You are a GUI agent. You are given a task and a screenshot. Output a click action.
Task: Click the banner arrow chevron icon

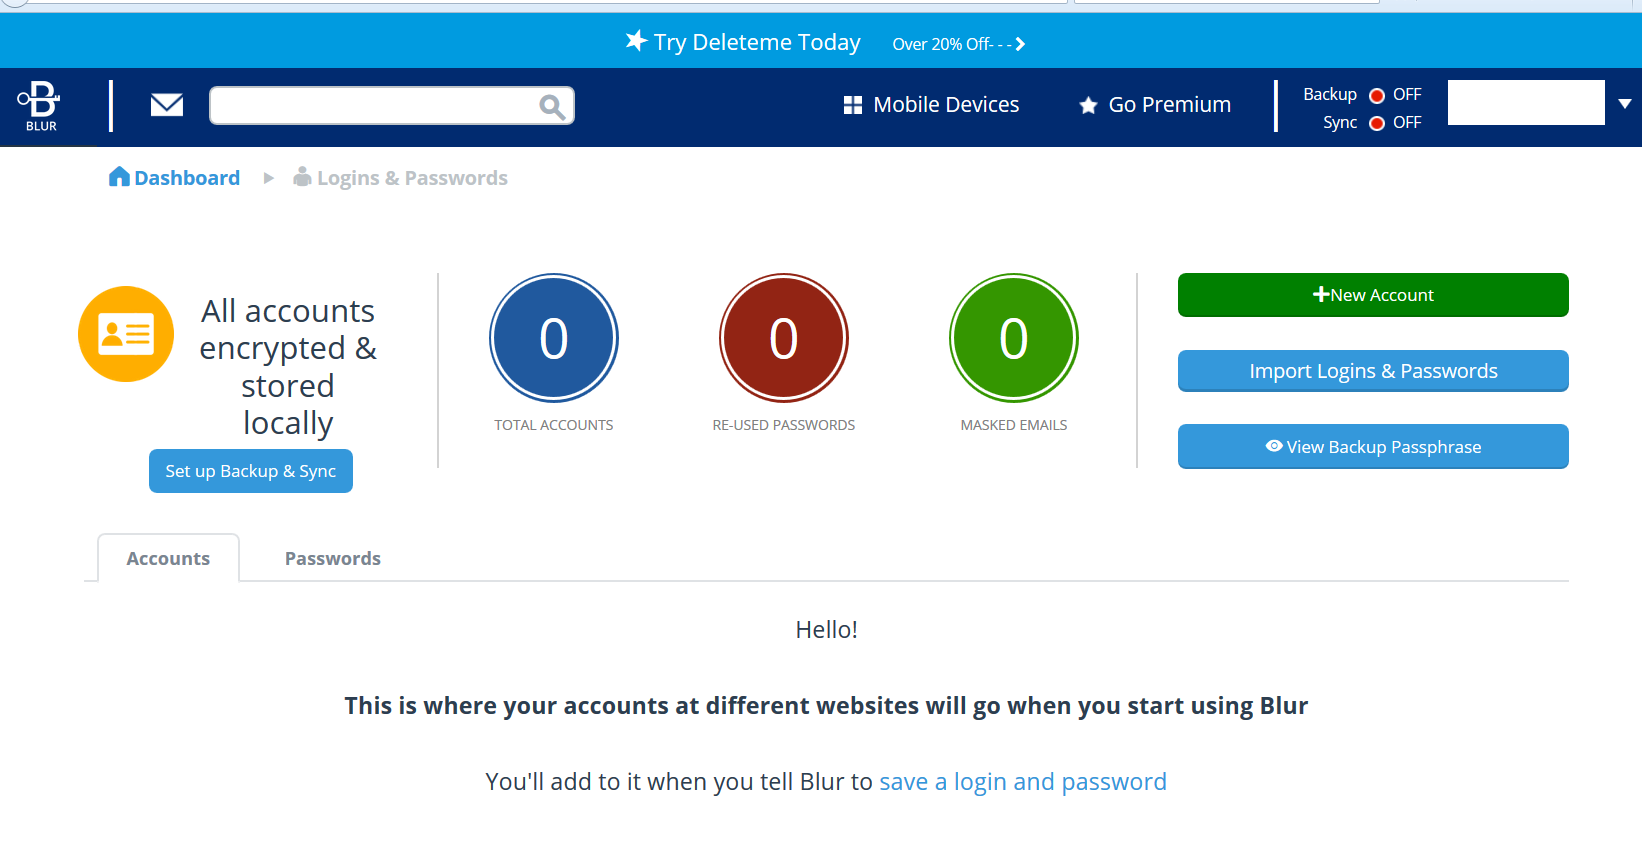pos(1020,44)
